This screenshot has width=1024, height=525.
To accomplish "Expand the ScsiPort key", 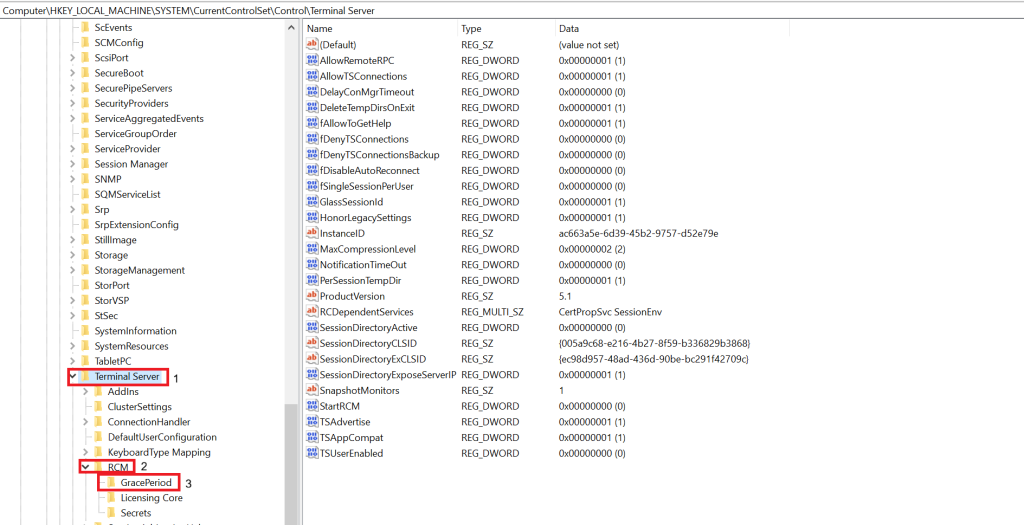I will (x=72, y=57).
